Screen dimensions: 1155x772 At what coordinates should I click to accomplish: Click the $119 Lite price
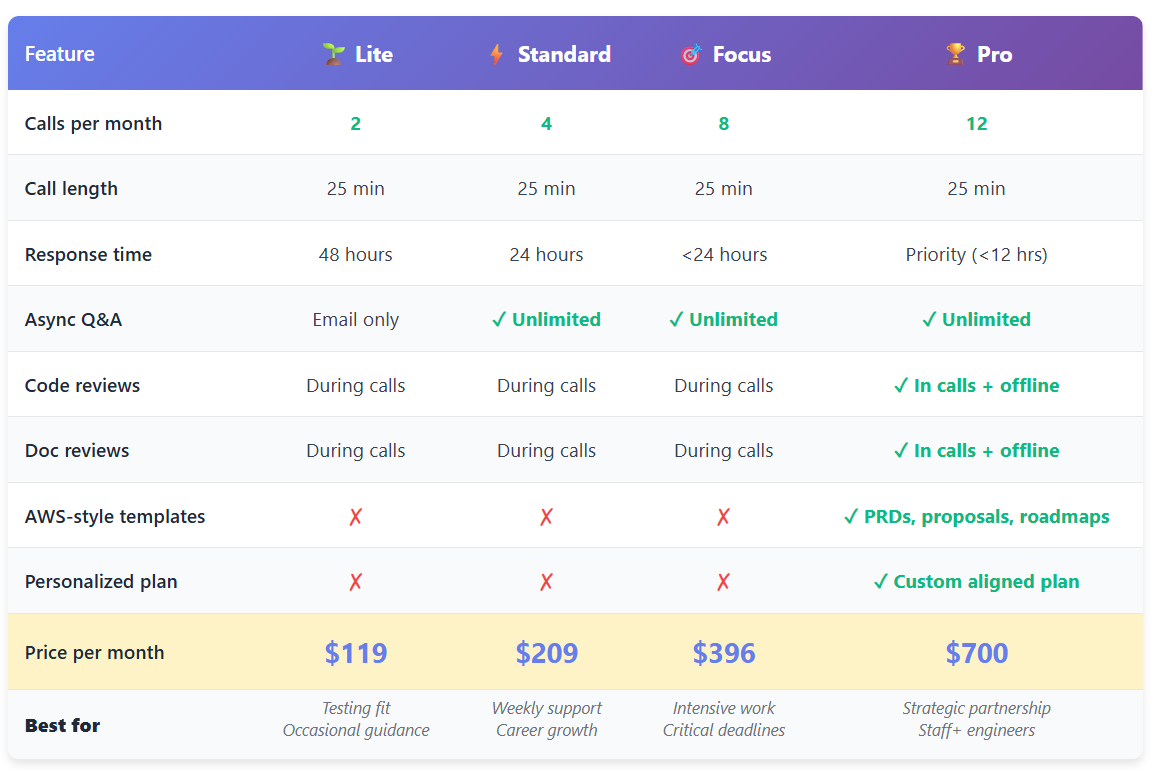click(356, 653)
